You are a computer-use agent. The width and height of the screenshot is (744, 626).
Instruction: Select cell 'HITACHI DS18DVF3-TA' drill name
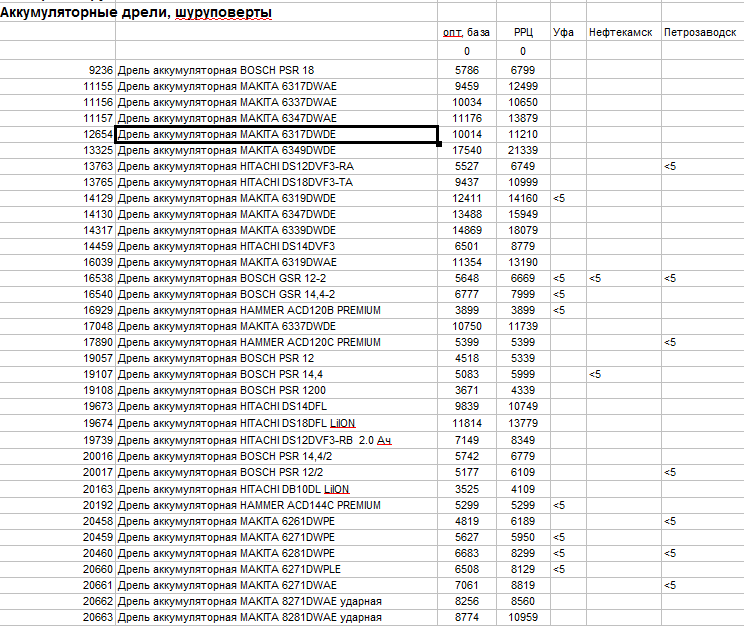[x=276, y=182]
